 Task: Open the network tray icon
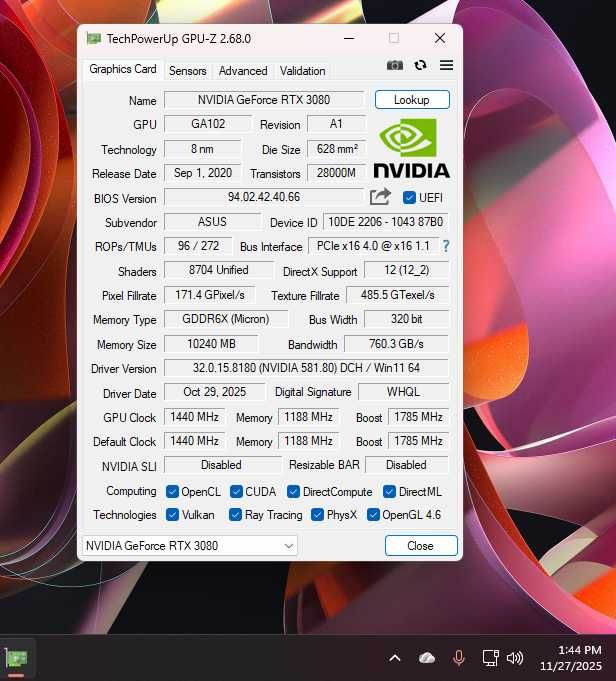[490, 658]
